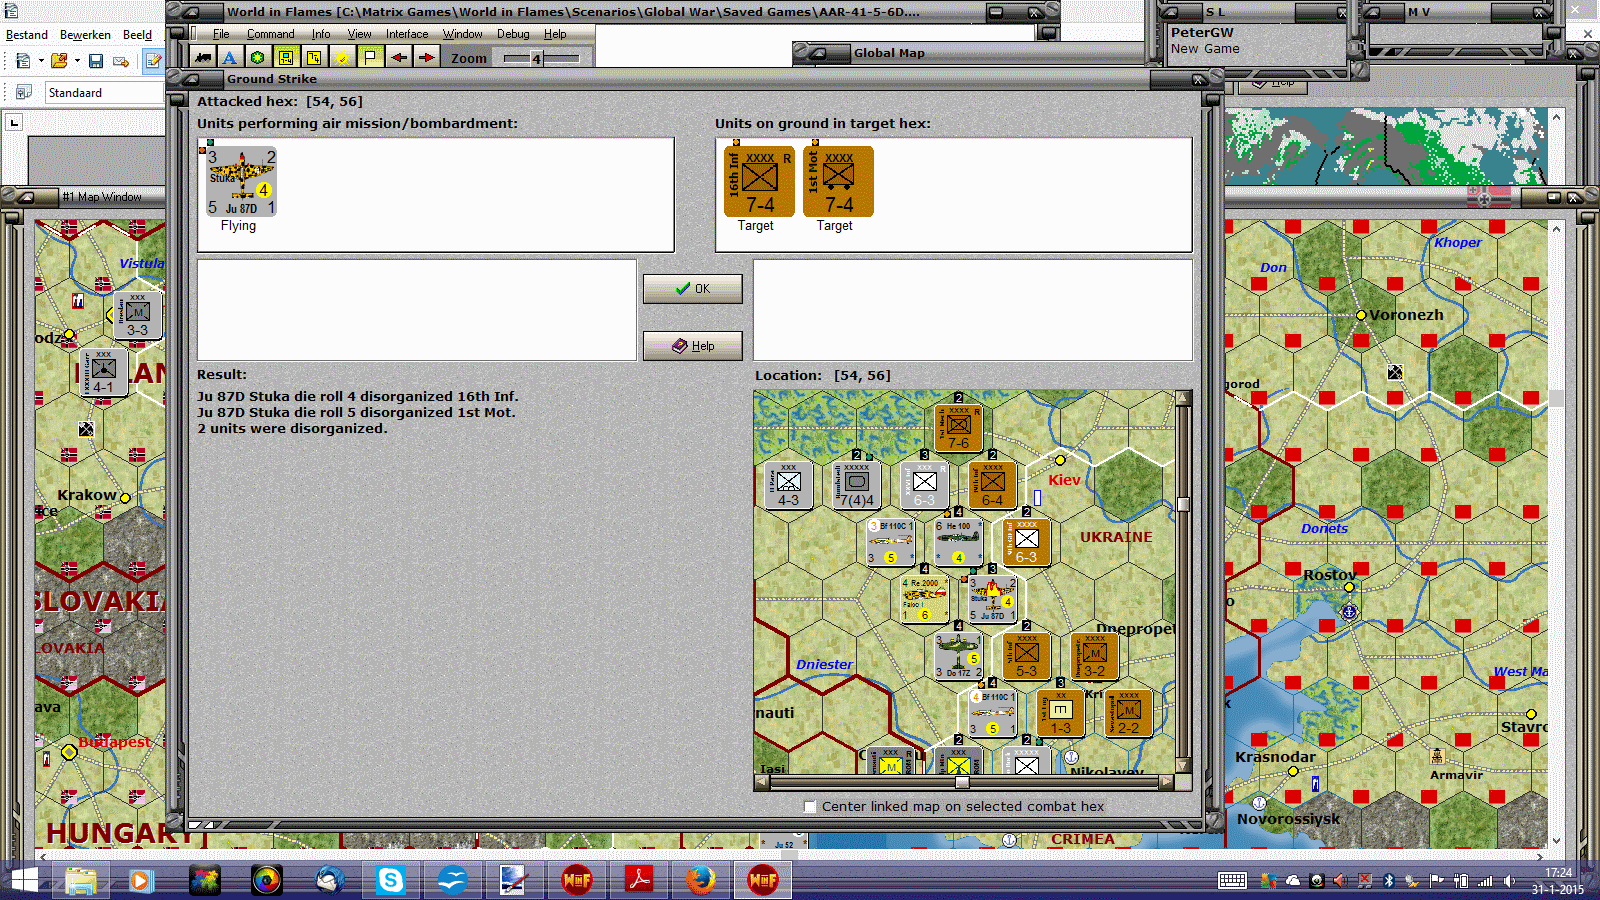The height and width of the screenshot is (900, 1600).
Task: Open File Explorer from the taskbar
Action: tap(80, 880)
